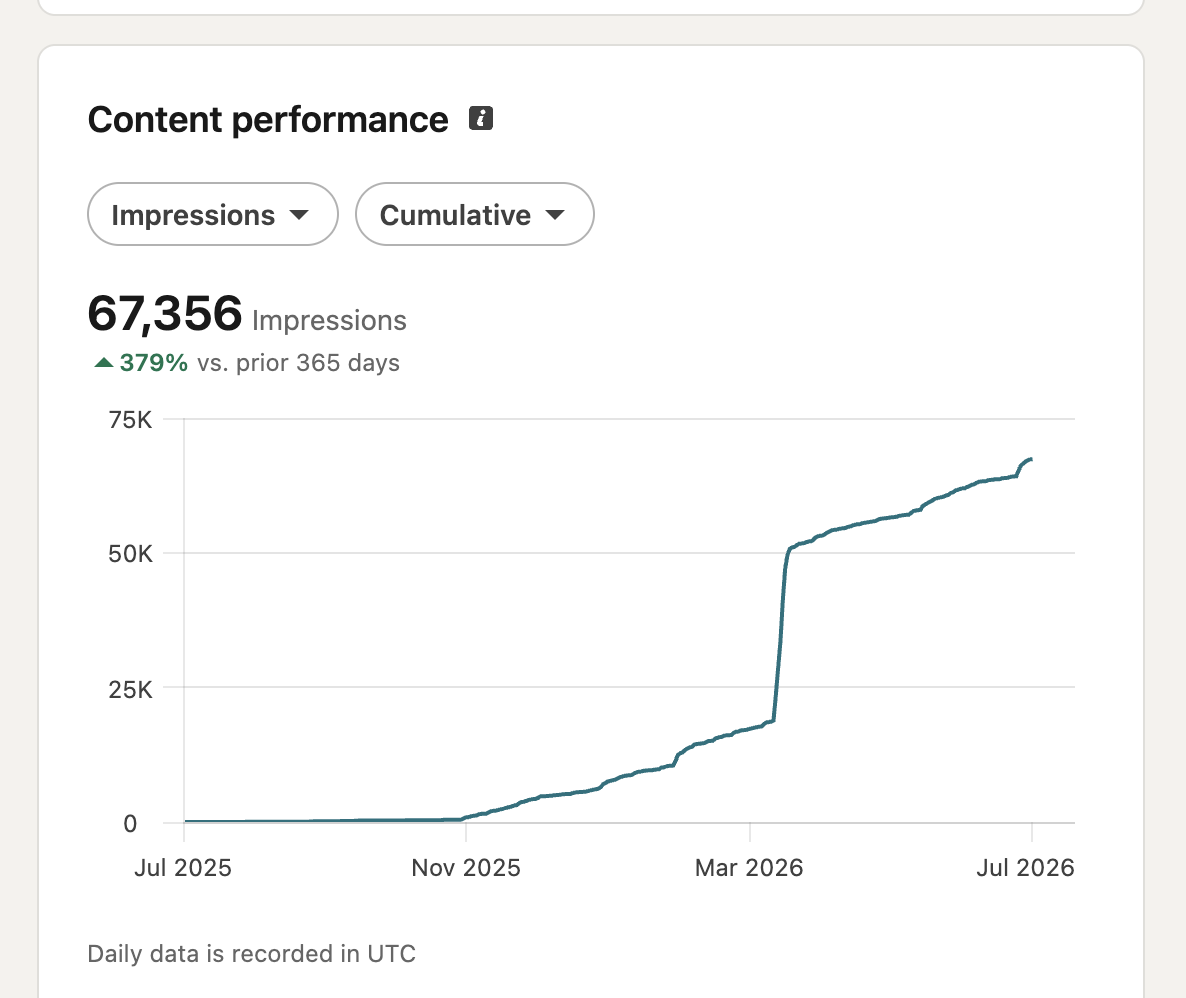Click the 50K y-axis label

(x=130, y=554)
